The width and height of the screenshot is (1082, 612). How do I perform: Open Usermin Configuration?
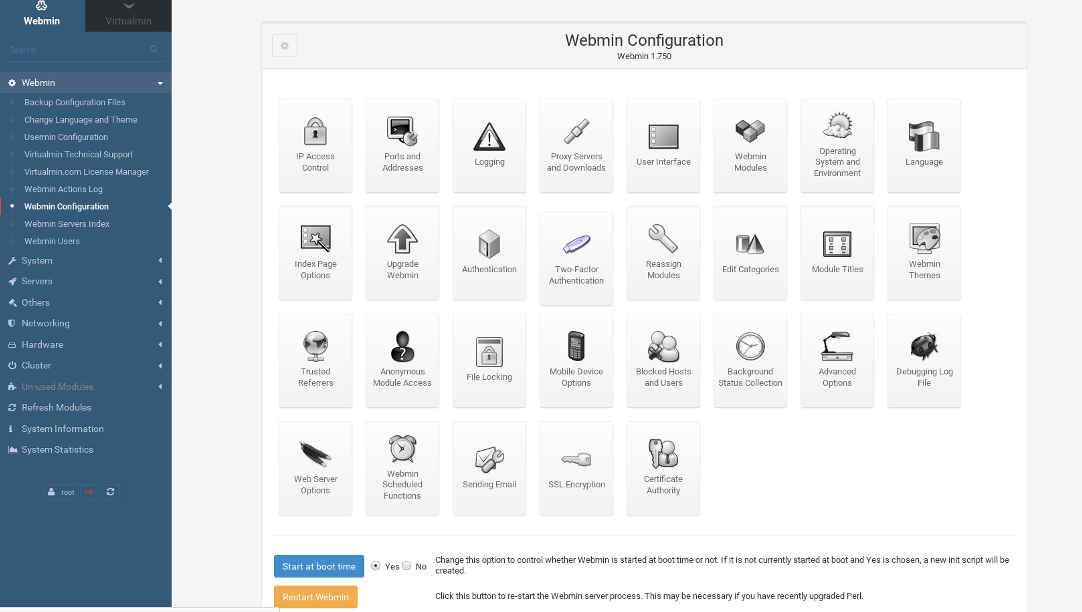(66, 137)
